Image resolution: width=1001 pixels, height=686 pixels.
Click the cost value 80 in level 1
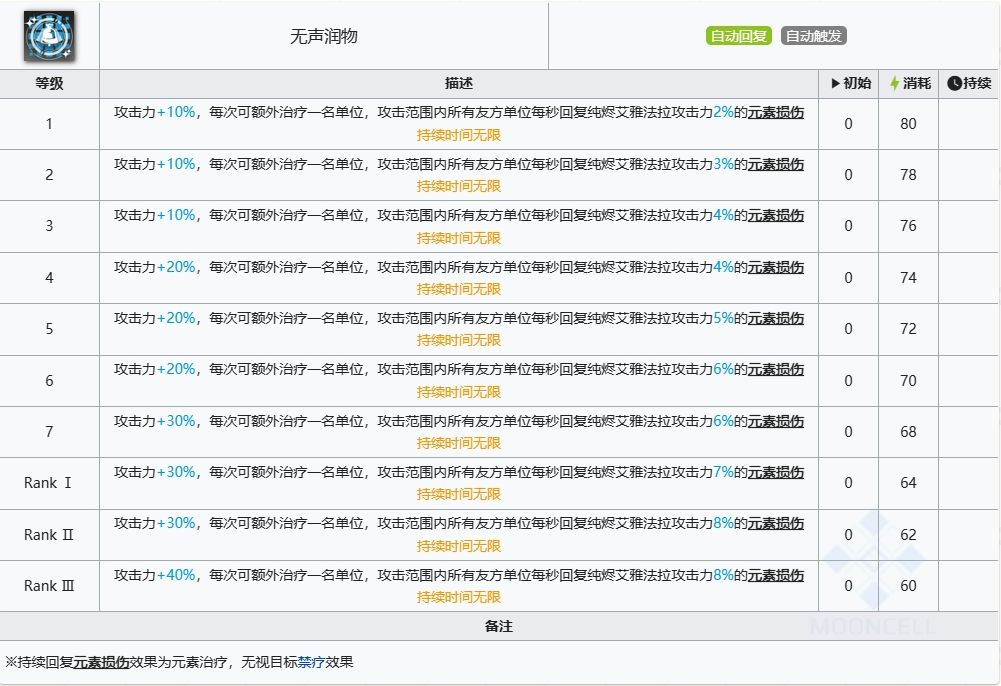pos(907,124)
